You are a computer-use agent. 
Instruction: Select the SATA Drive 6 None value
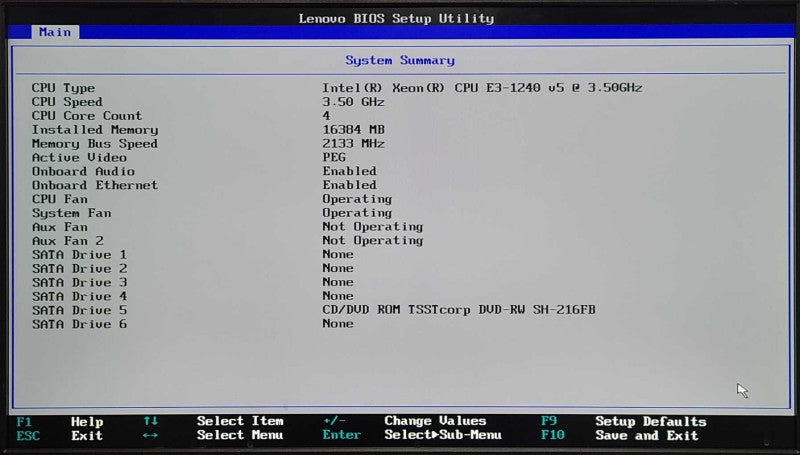[x=338, y=323]
